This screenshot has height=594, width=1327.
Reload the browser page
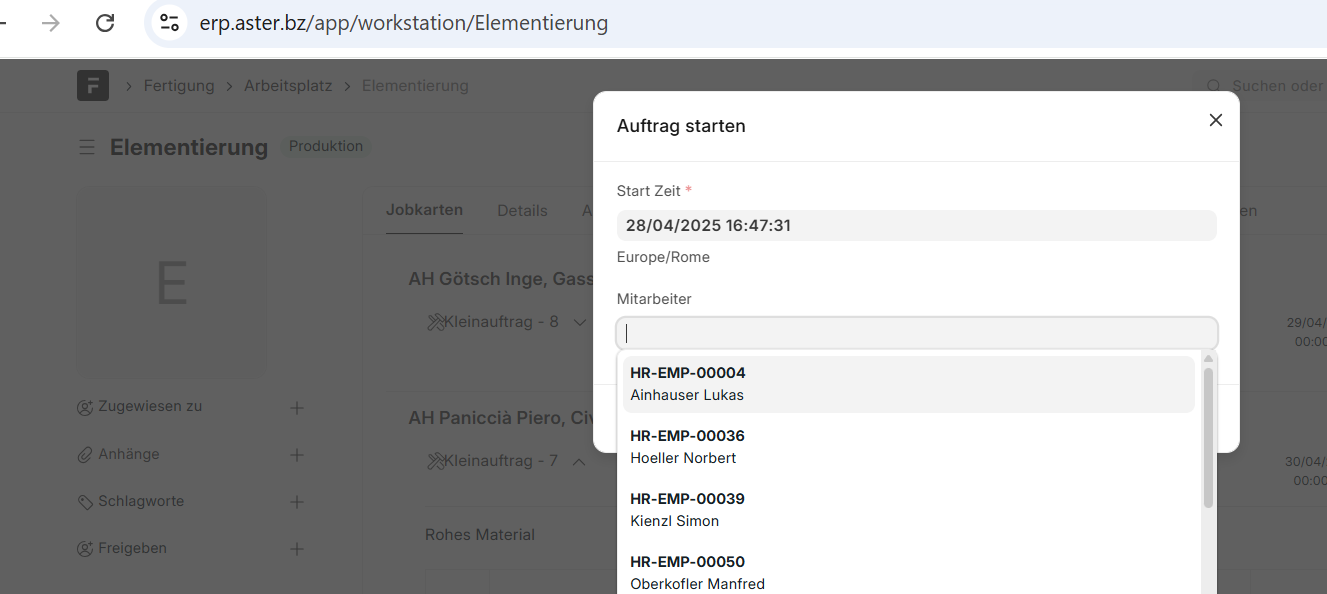tap(105, 23)
